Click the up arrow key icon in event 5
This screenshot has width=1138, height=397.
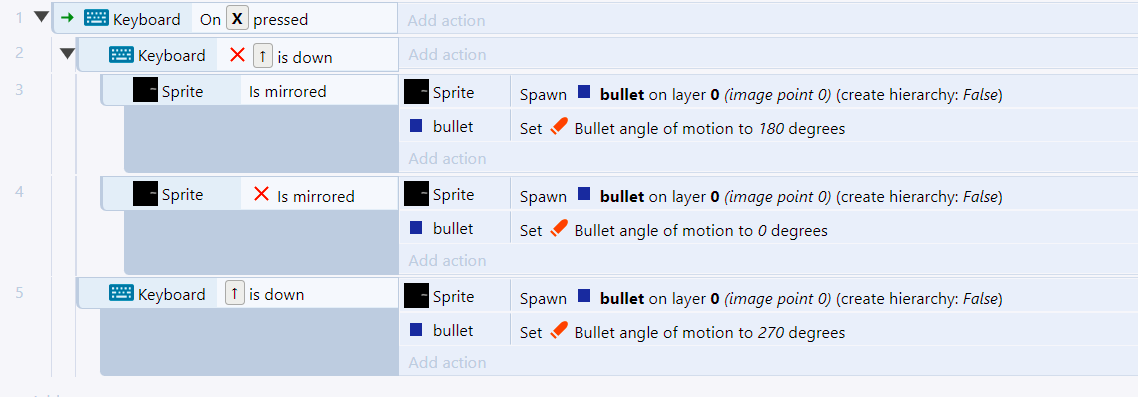click(234, 293)
